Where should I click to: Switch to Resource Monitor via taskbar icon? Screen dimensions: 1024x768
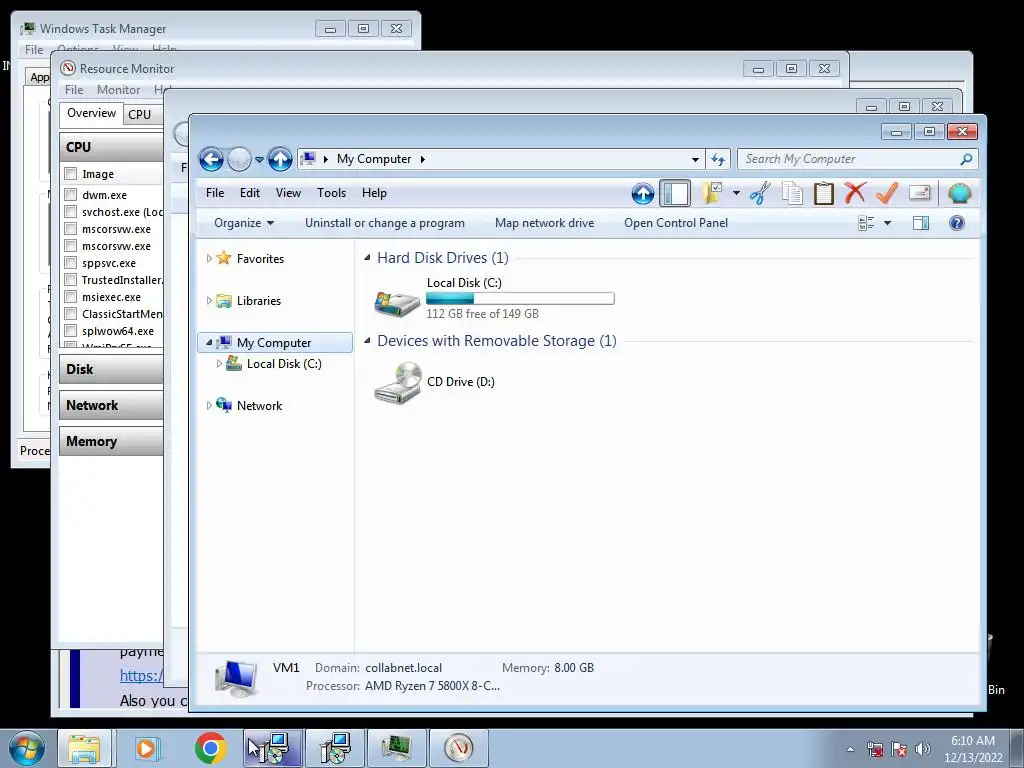[458, 748]
